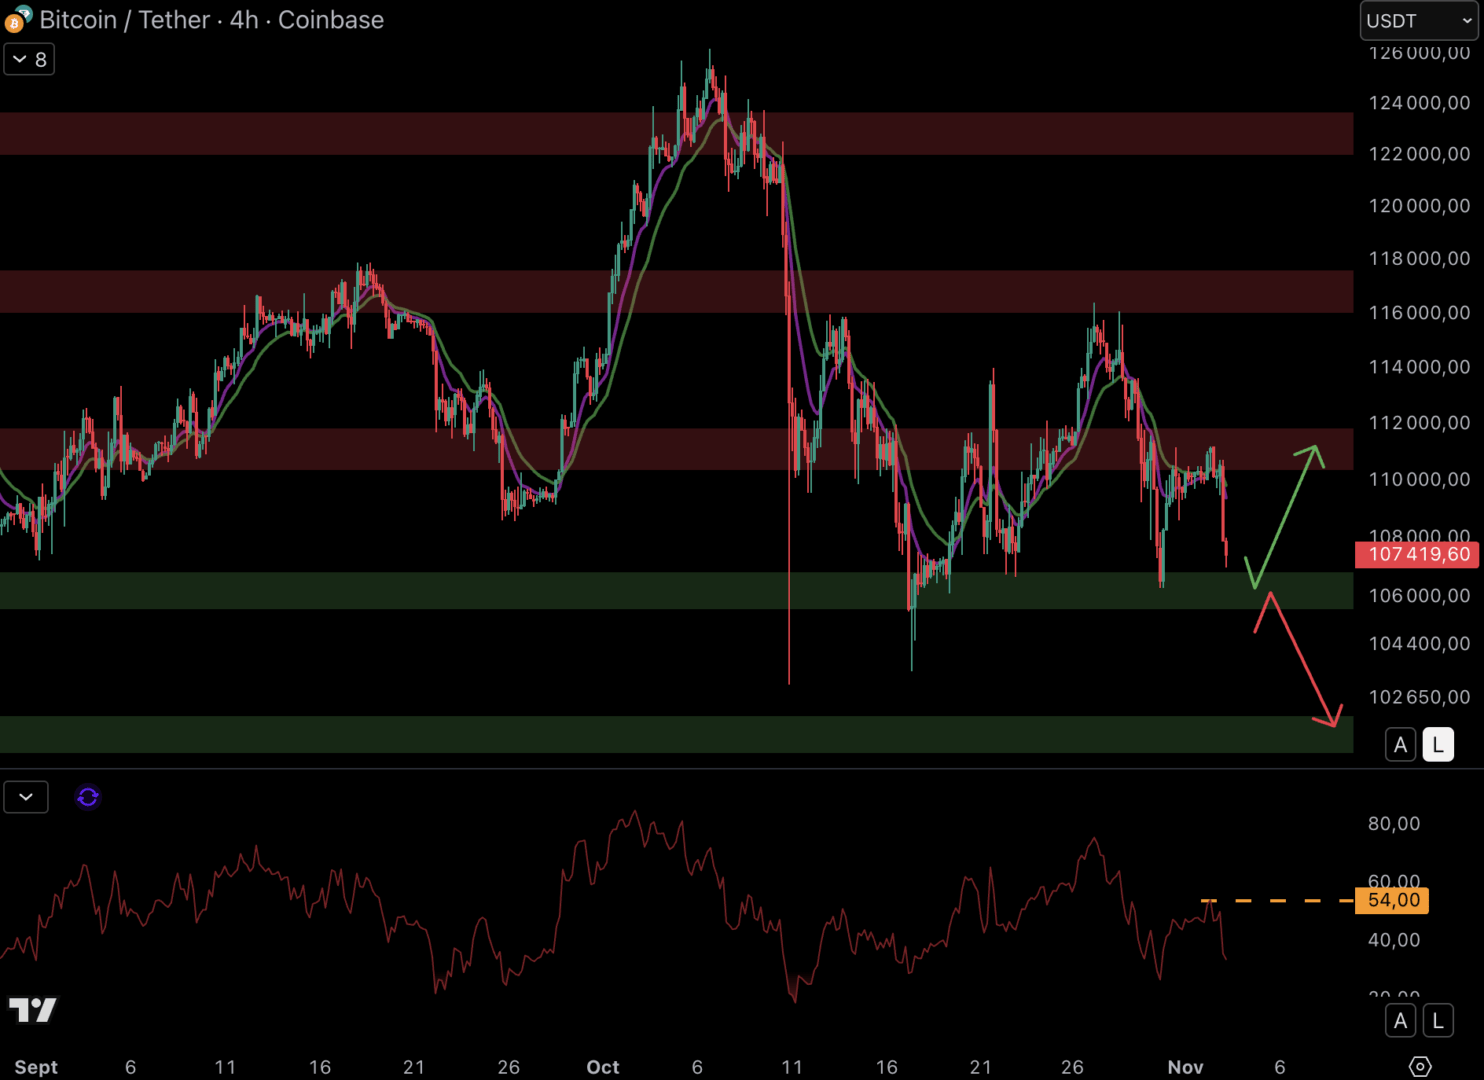This screenshot has width=1484, height=1080.
Task: Open the USDT currency dropdown
Action: (1417, 20)
